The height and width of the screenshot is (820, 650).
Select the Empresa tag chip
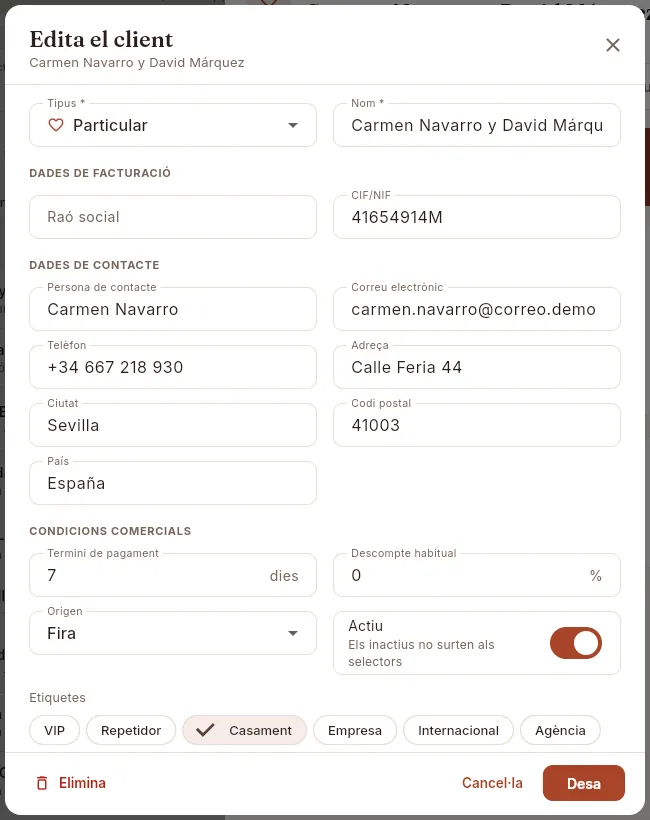click(355, 730)
